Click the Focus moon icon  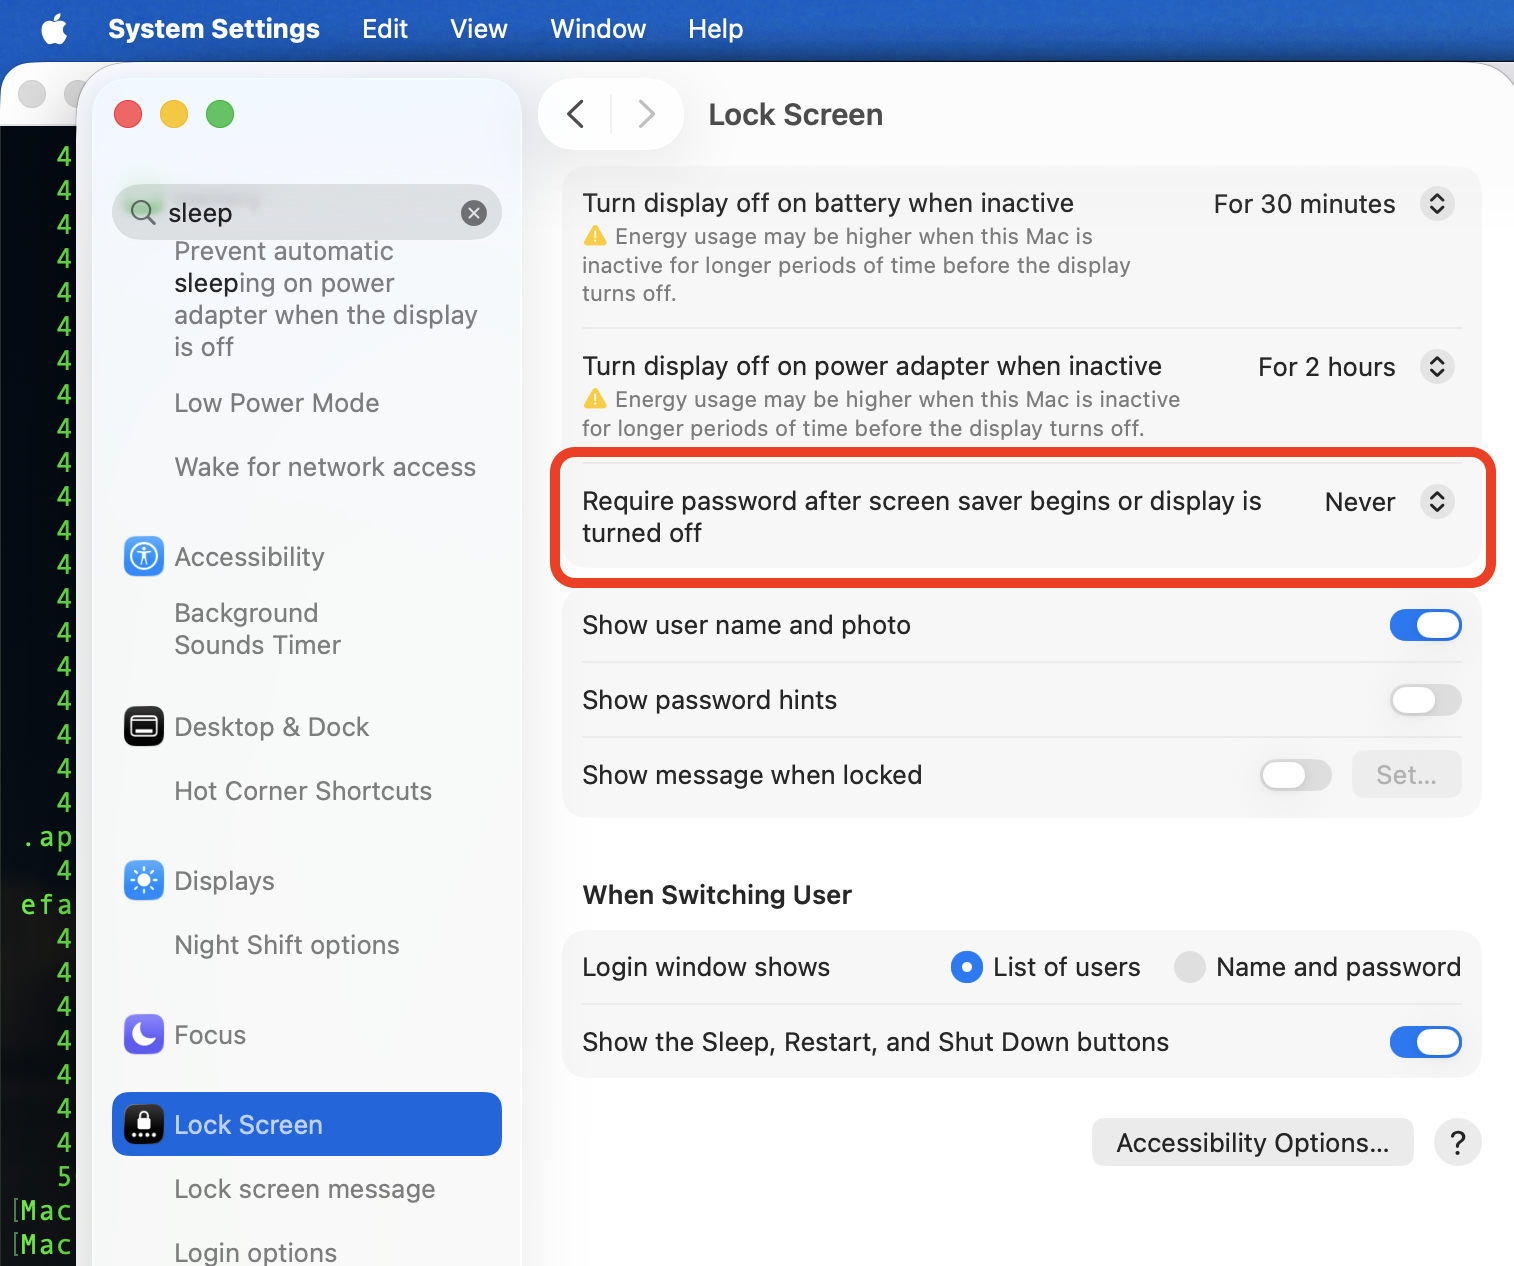tap(144, 1035)
